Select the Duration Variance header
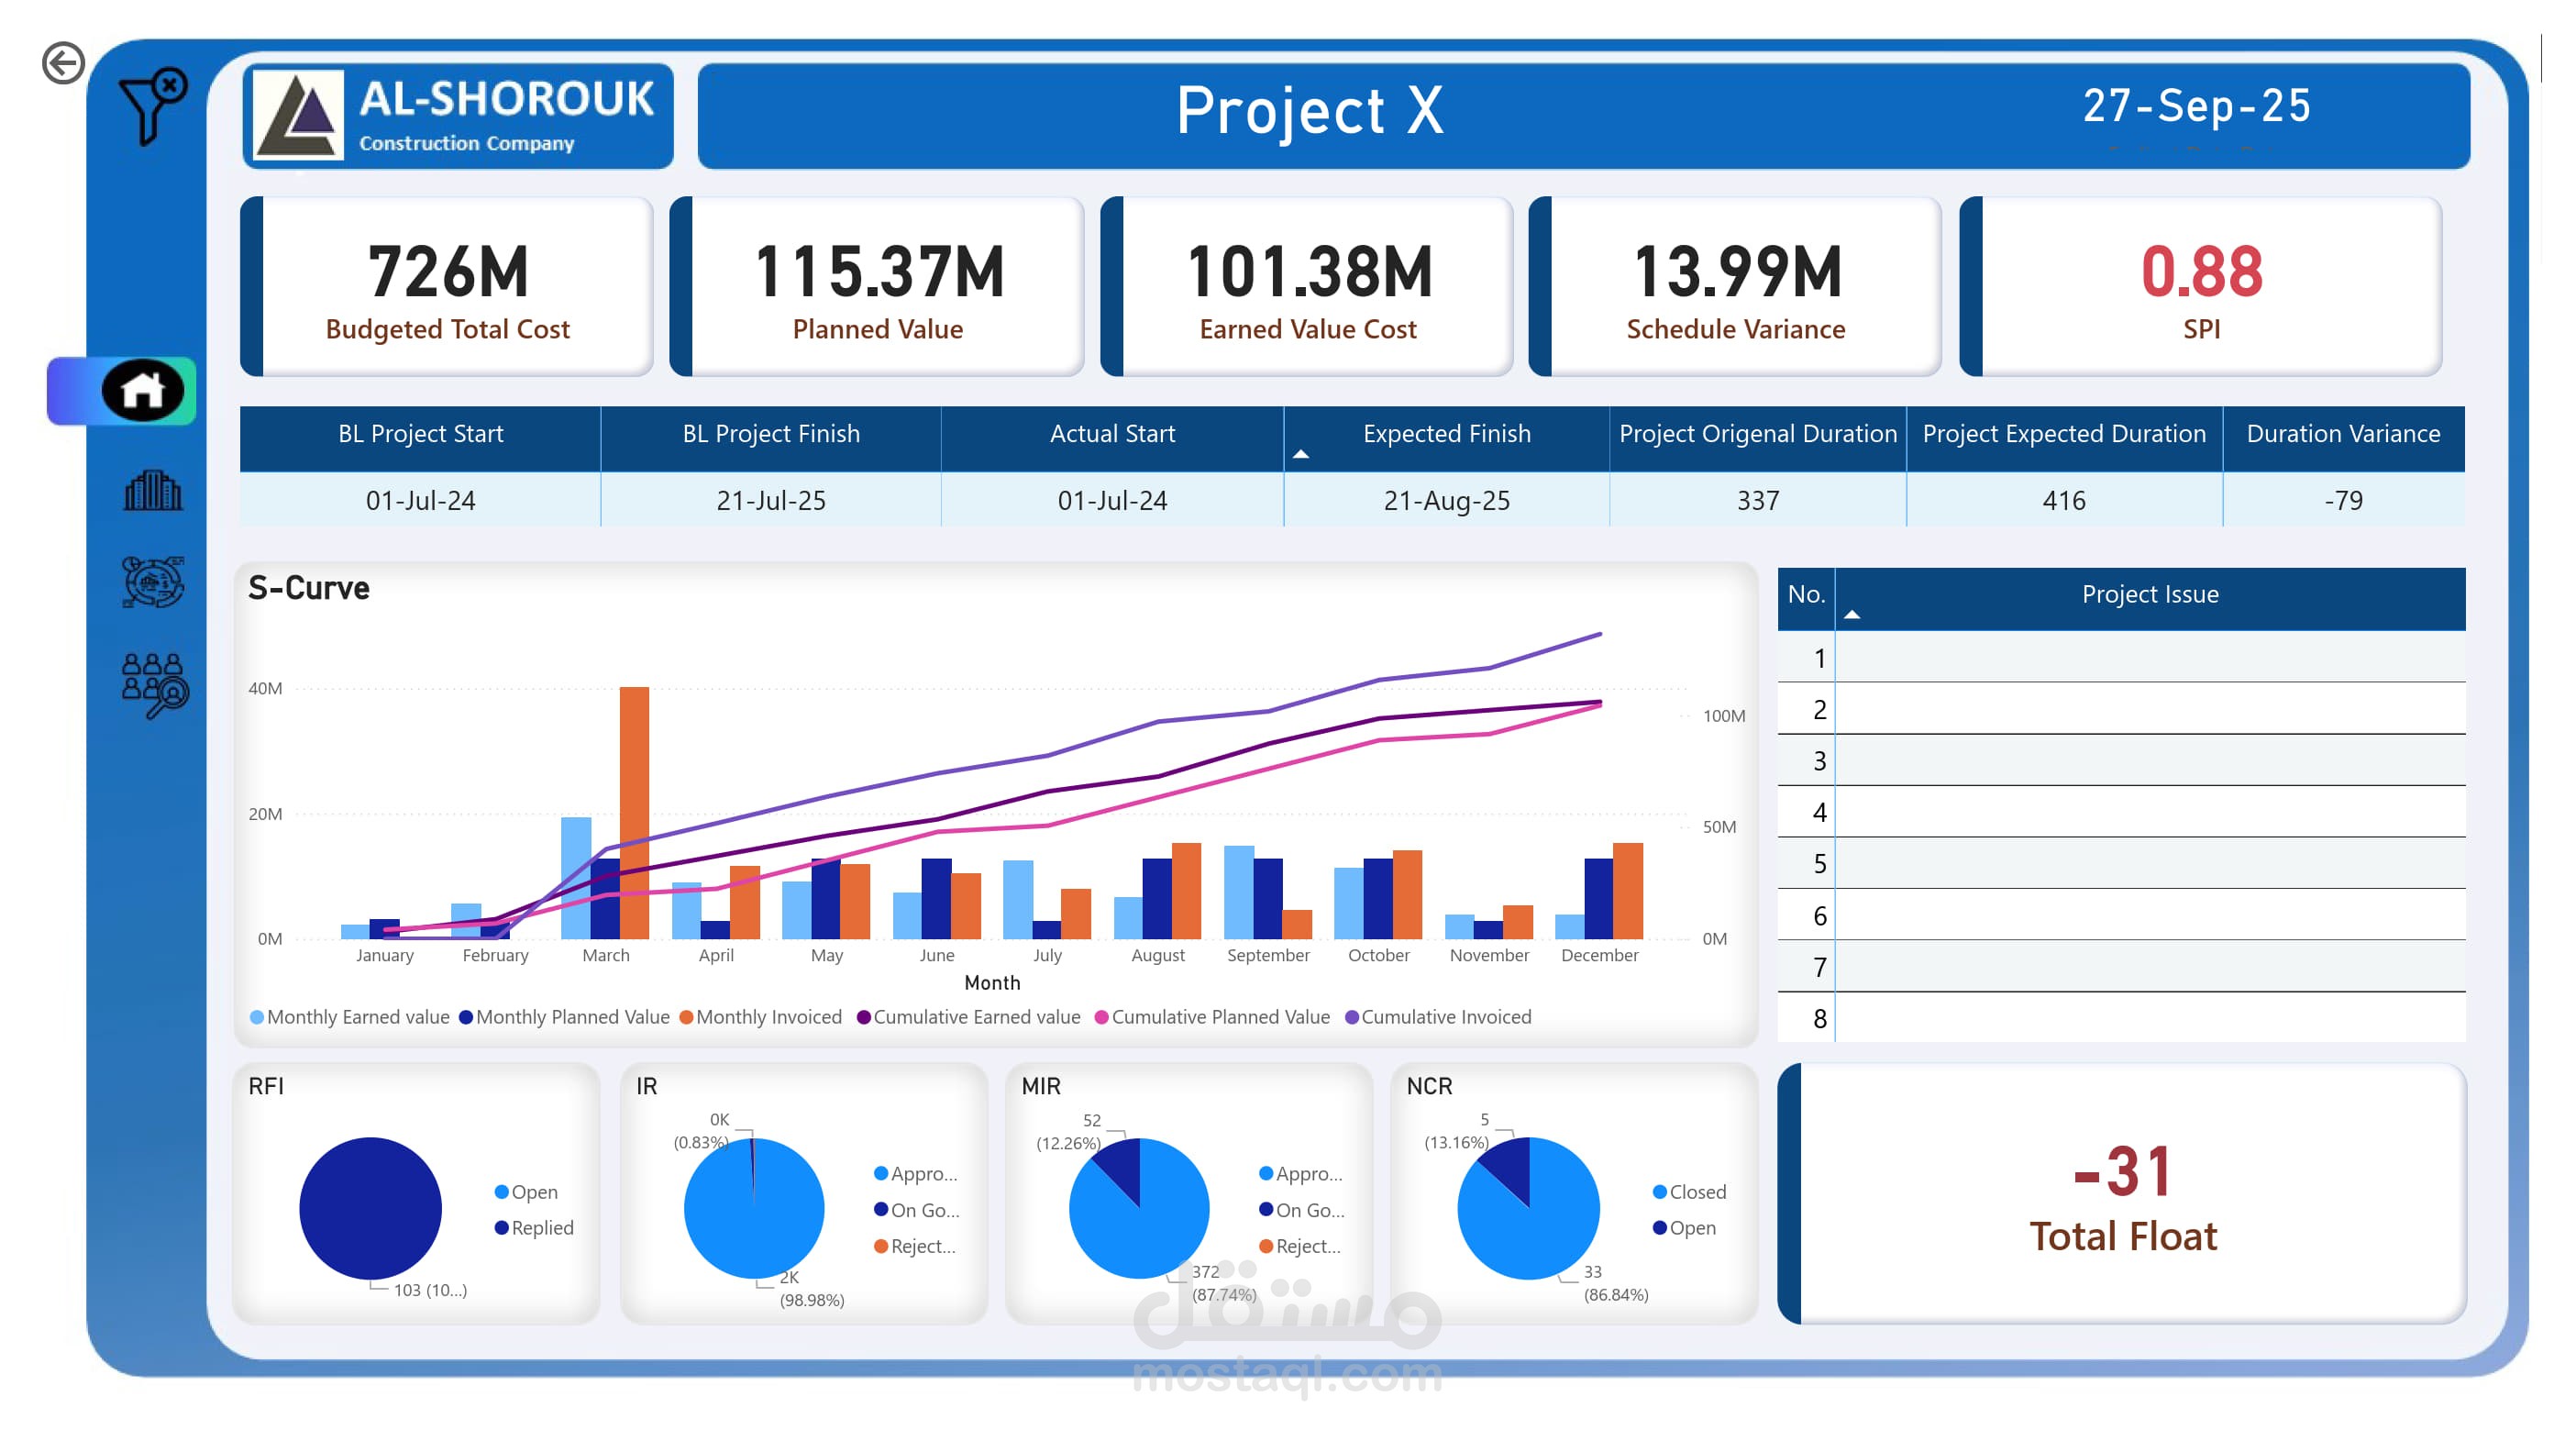 [x=2342, y=434]
